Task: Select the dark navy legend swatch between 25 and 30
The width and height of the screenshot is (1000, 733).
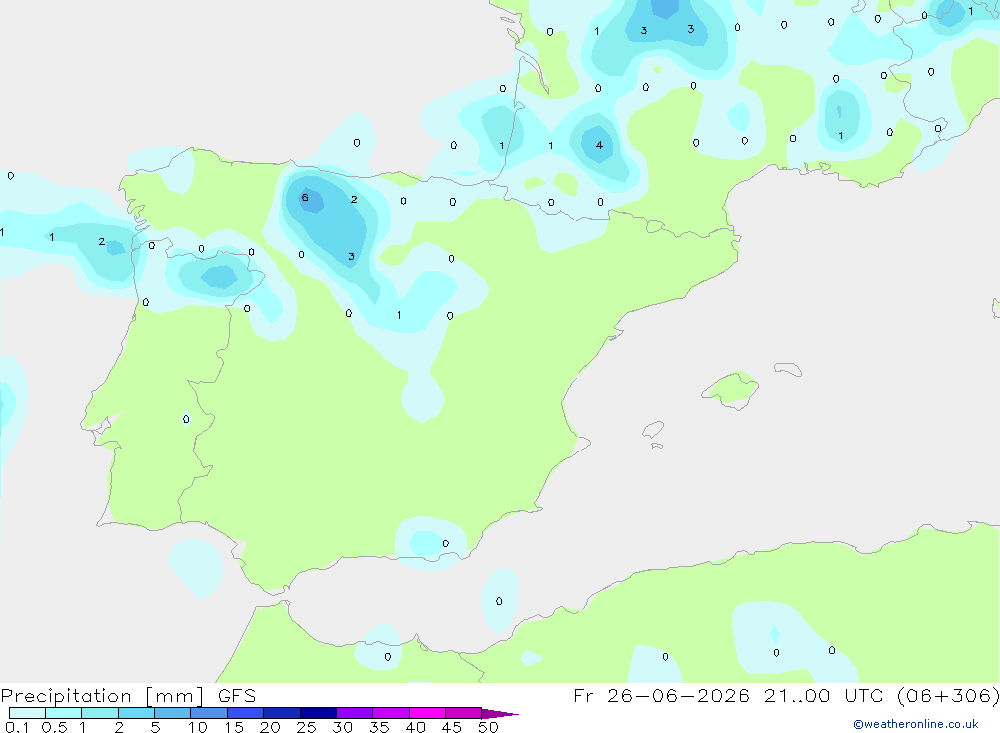Action: pos(318,713)
